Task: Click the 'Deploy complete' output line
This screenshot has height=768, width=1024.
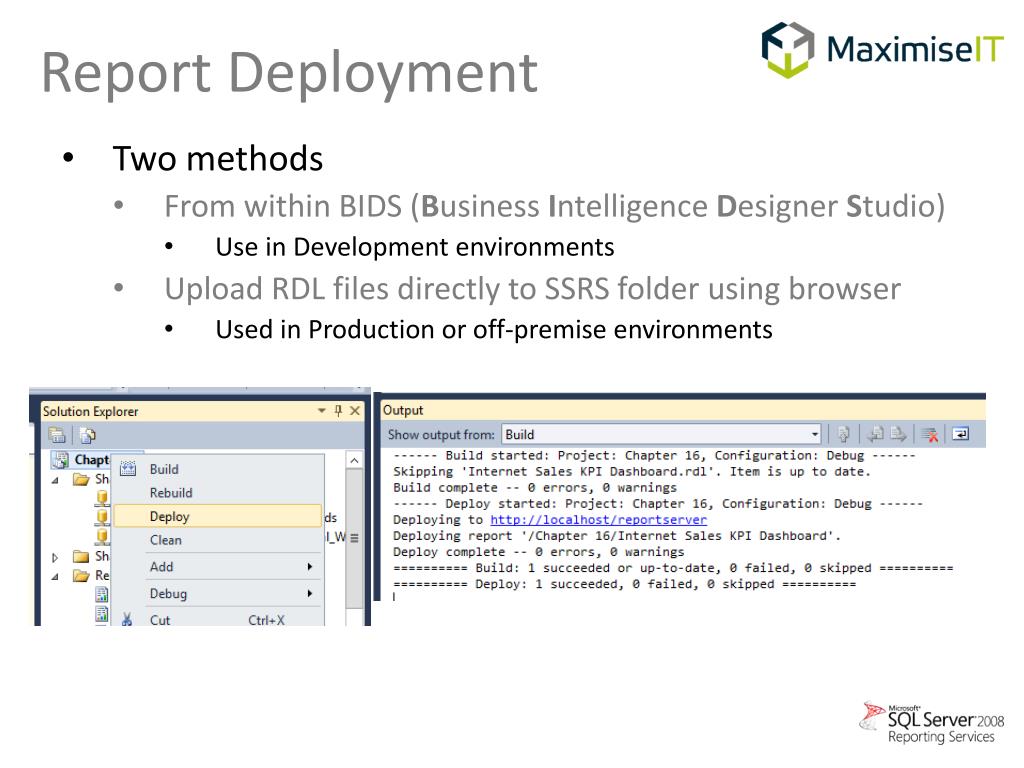Action: pos(539,552)
